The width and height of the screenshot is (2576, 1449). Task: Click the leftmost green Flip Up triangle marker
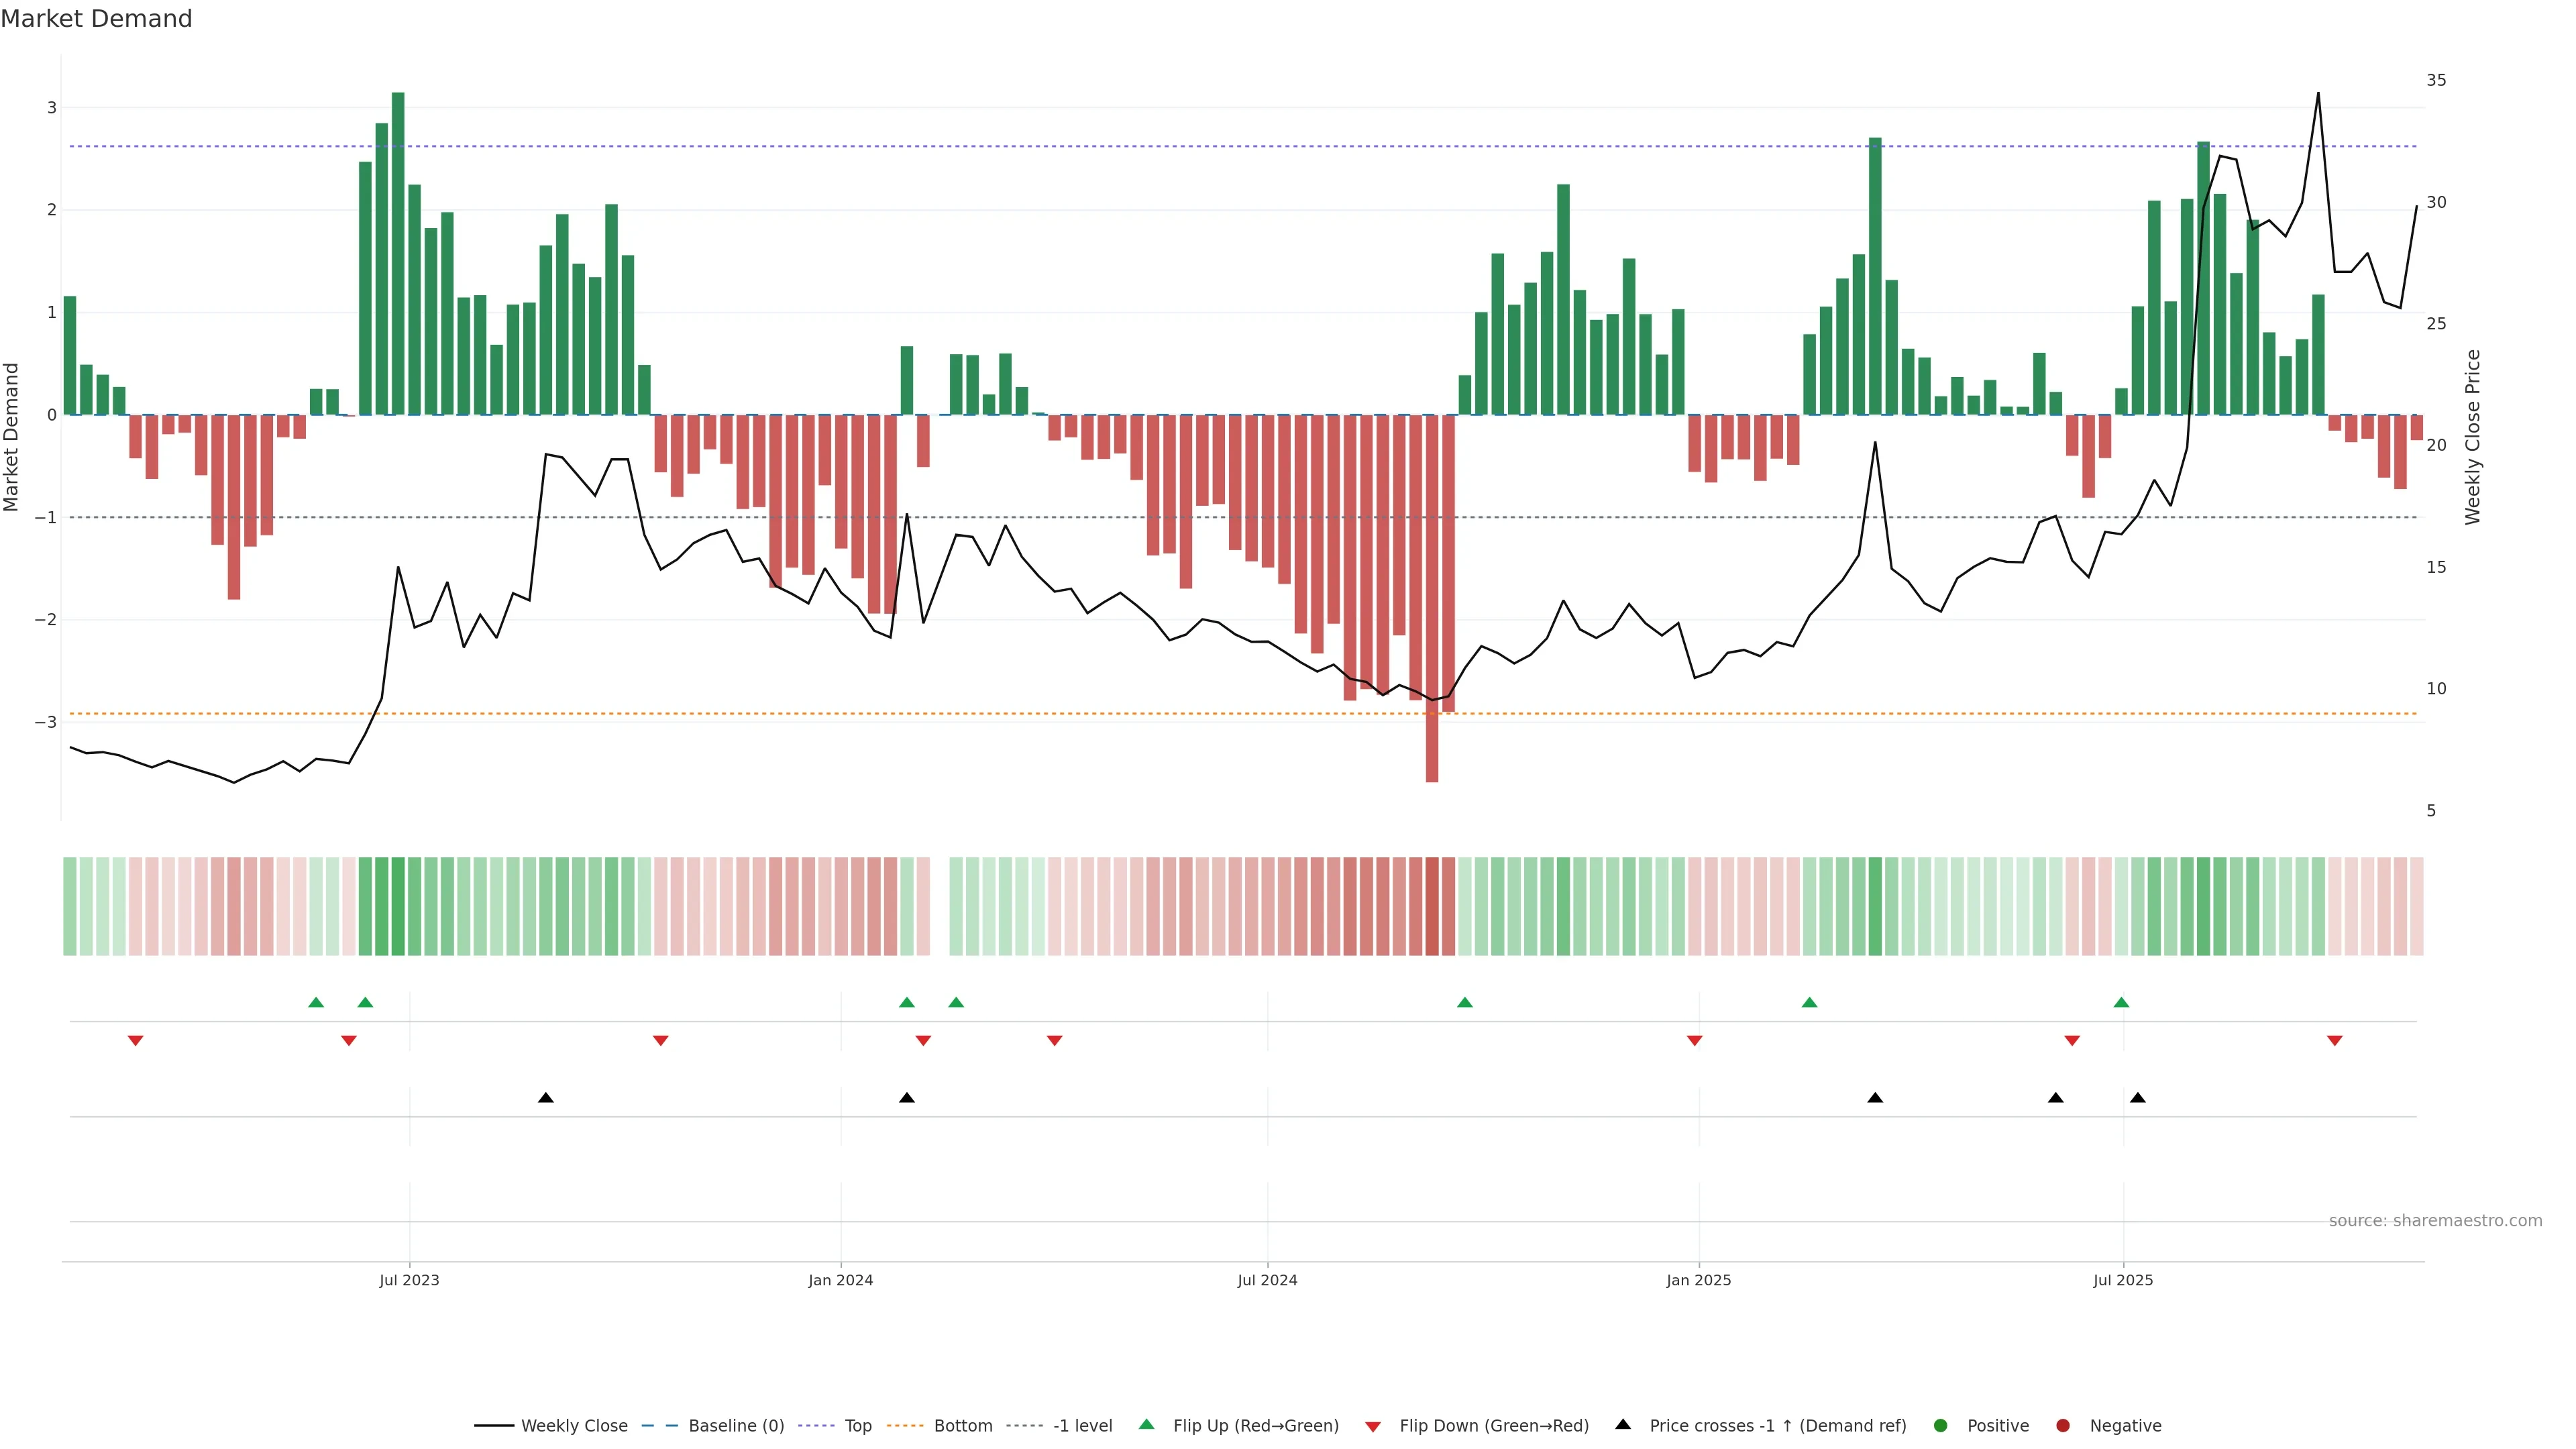coord(316,1002)
